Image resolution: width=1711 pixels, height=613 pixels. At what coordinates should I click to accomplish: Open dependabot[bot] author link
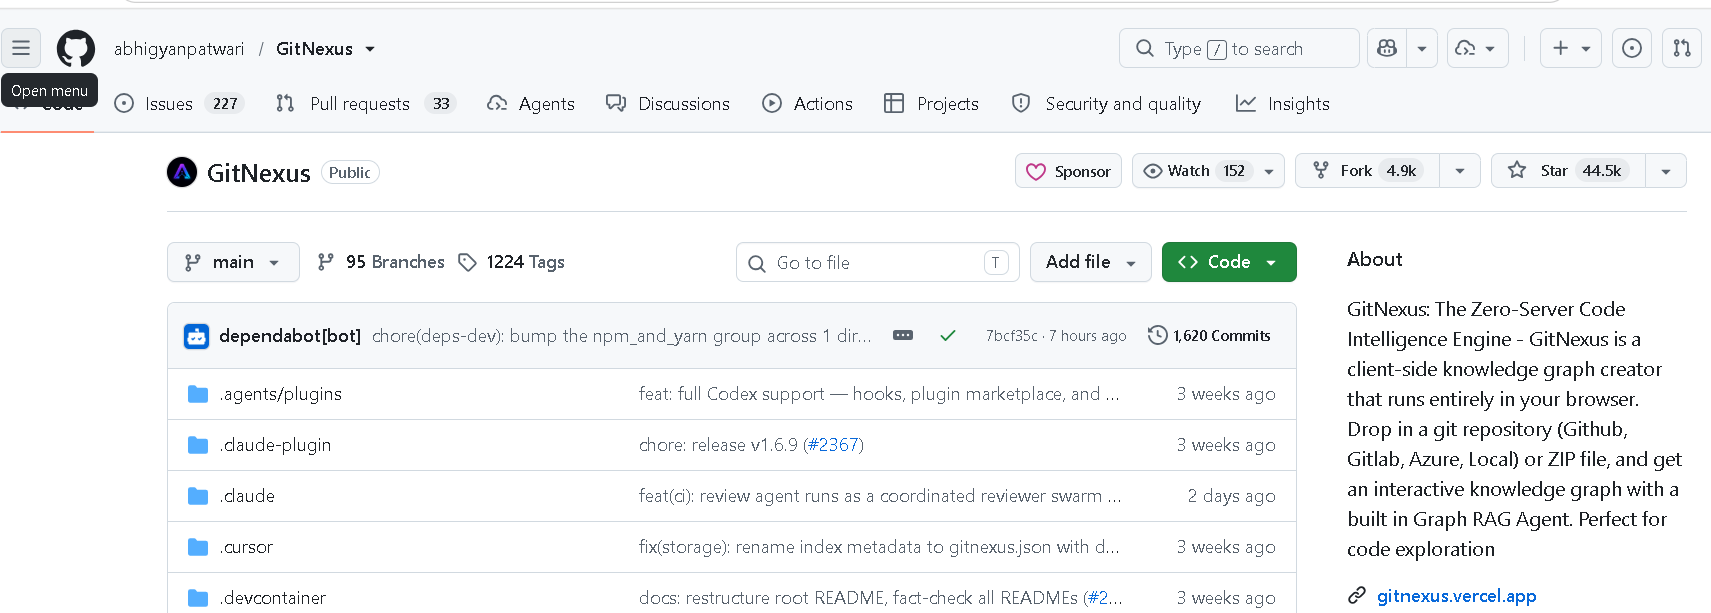point(290,336)
